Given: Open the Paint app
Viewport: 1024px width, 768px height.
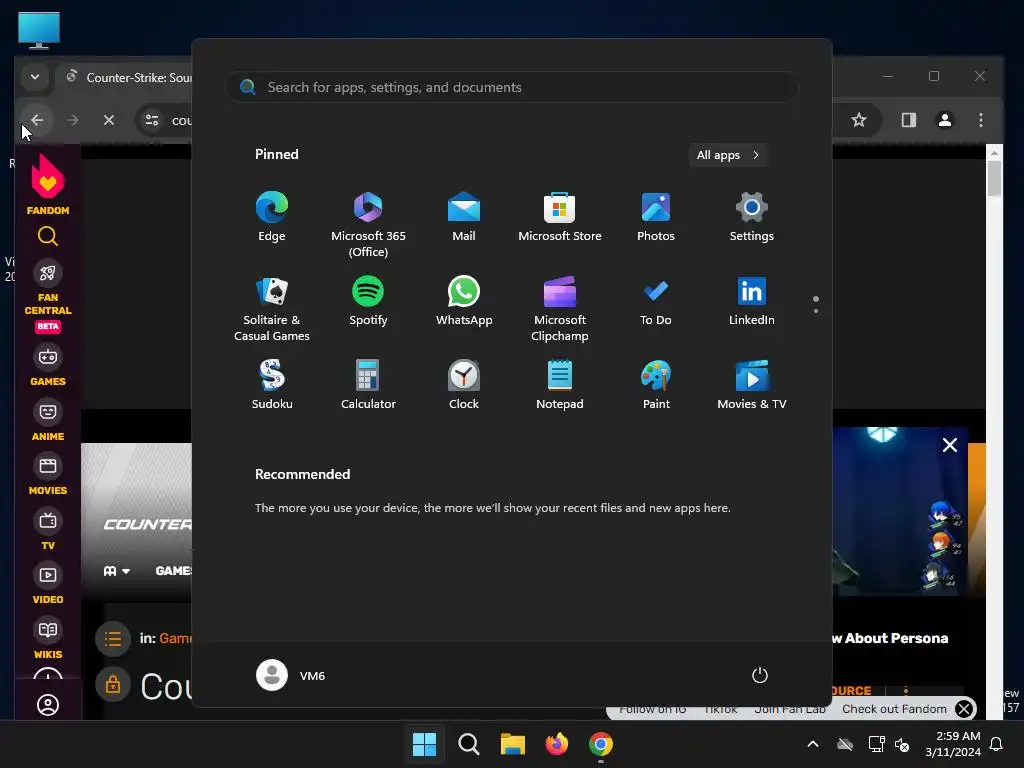Looking at the screenshot, I should [656, 385].
